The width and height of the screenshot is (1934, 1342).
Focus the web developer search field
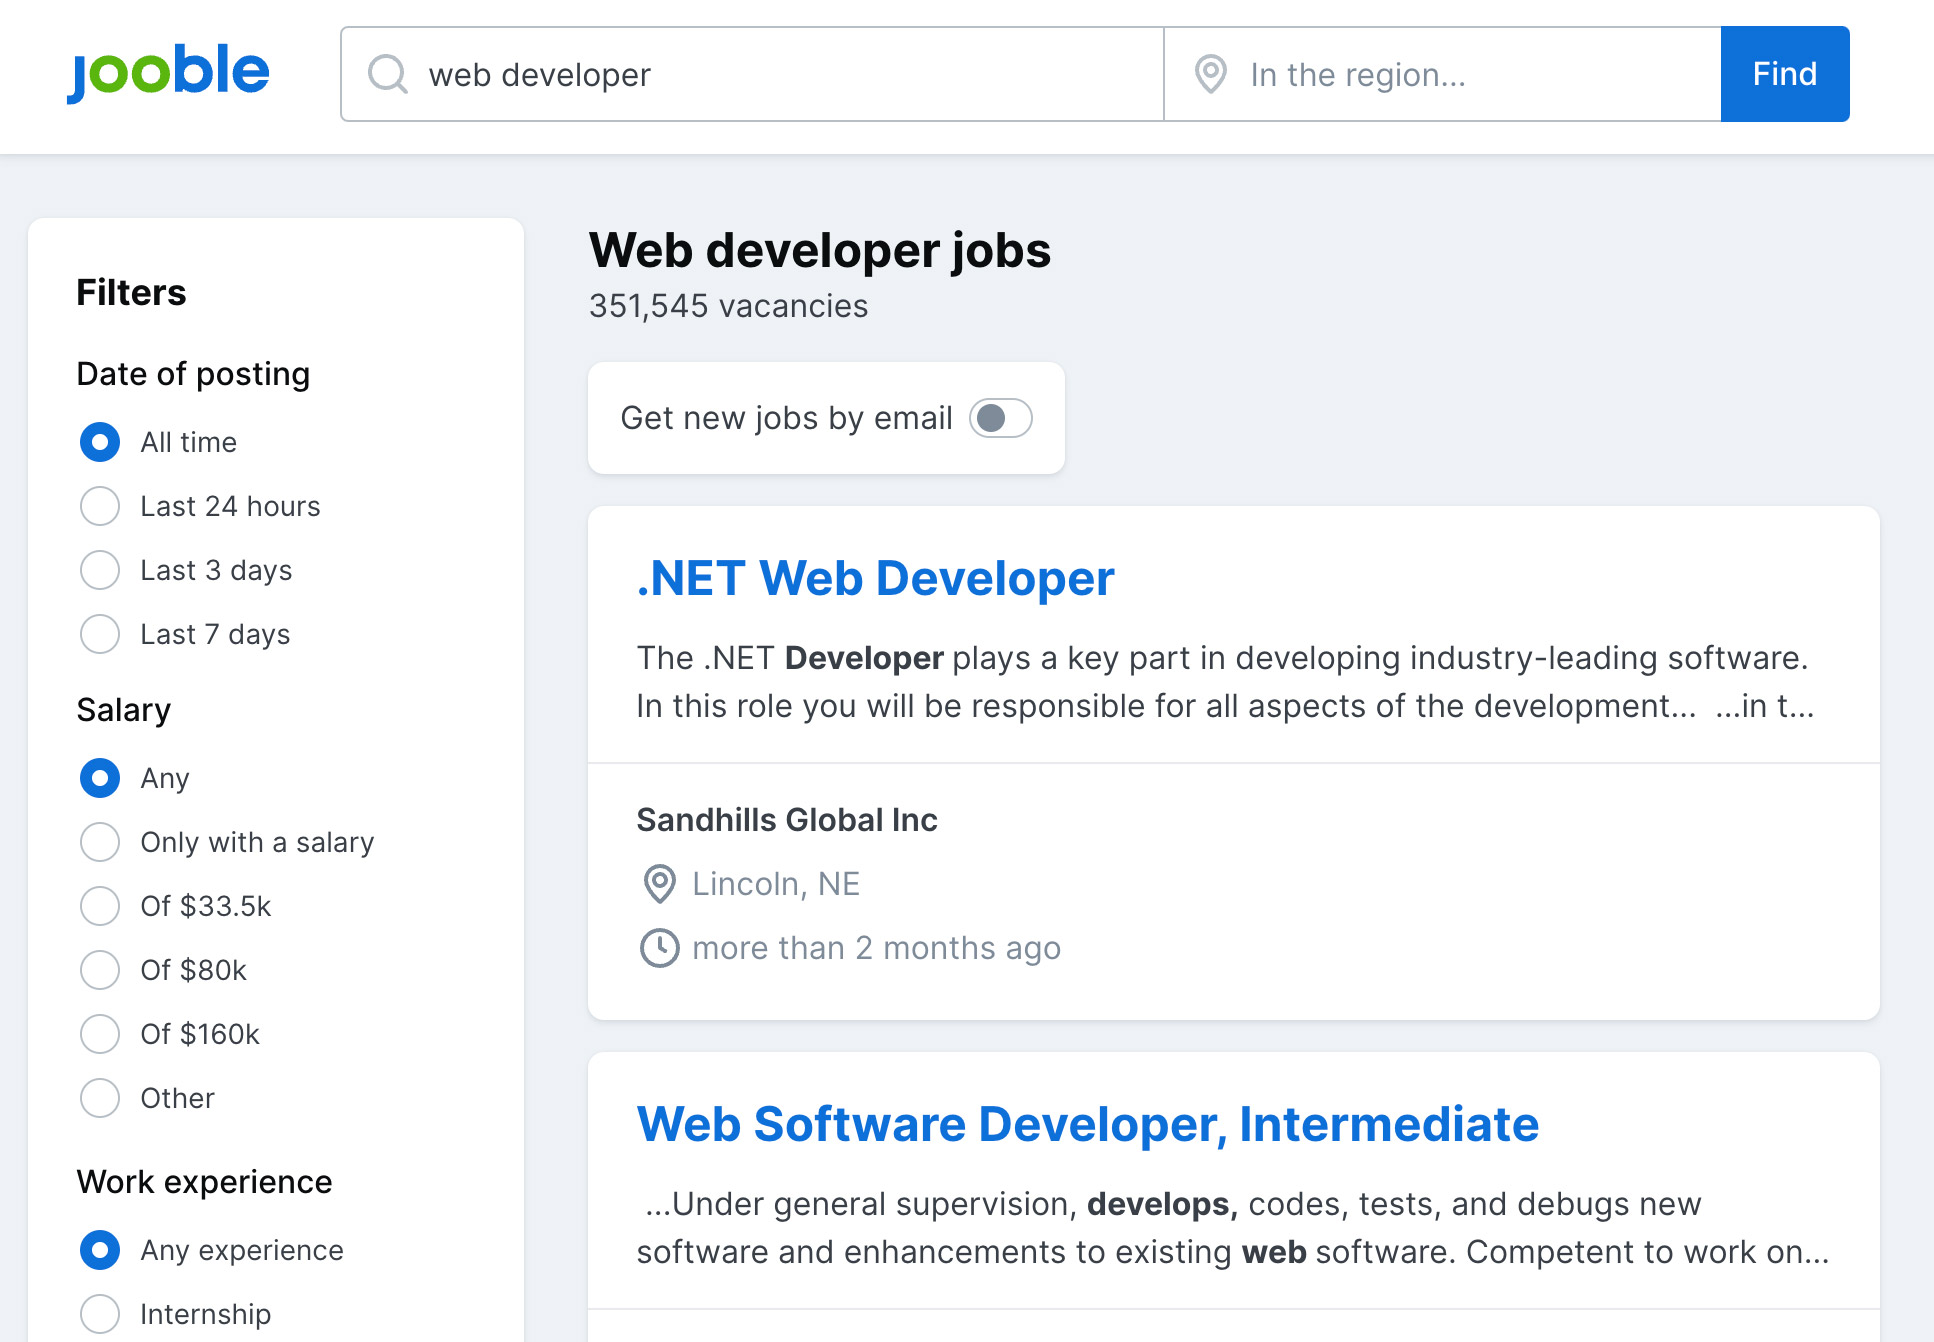(752, 74)
